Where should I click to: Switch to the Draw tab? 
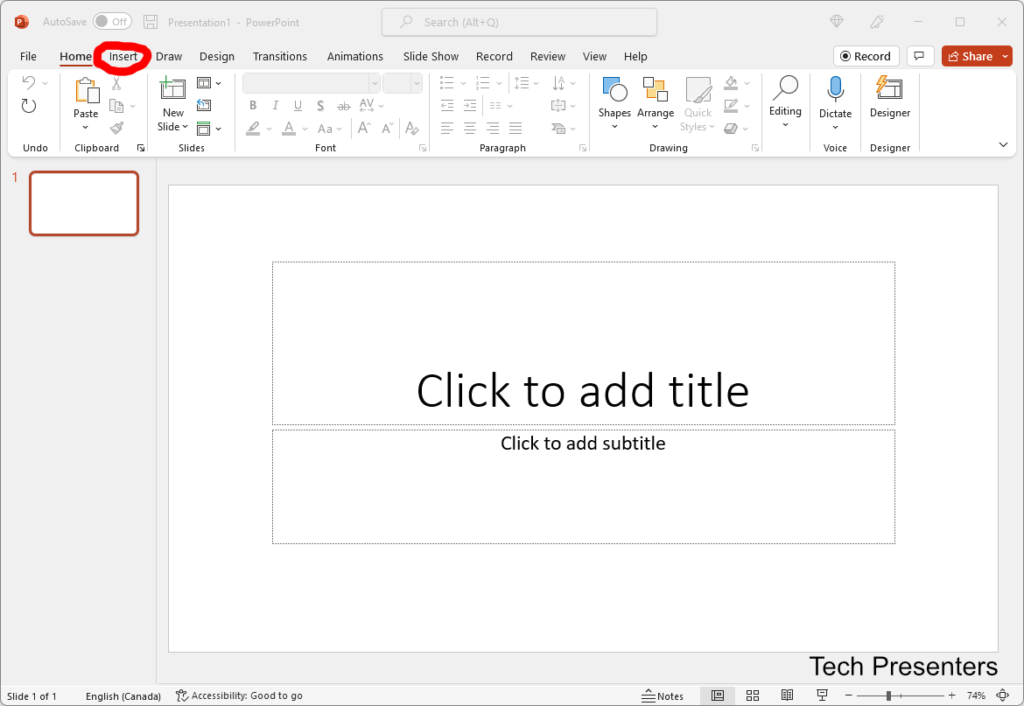[x=168, y=56]
